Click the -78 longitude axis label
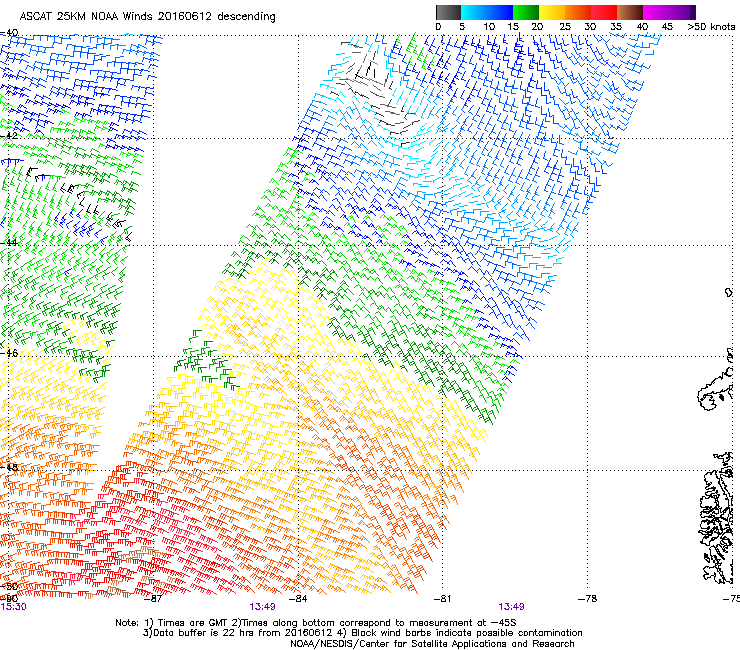This screenshot has width=740, height=650. point(587,599)
